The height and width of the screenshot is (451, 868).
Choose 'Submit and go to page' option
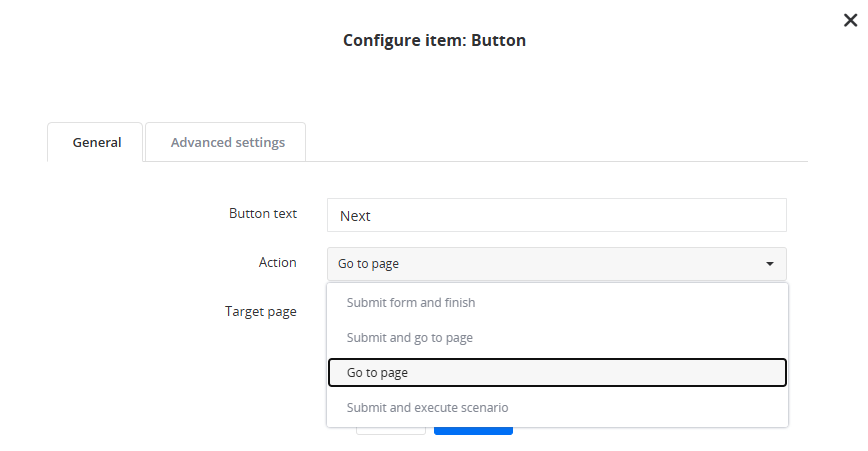pyautogui.click(x=410, y=338)
